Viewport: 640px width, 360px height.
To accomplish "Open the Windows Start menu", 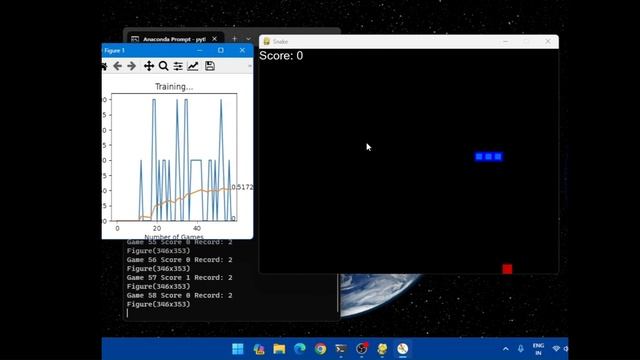I will [238, 349].
